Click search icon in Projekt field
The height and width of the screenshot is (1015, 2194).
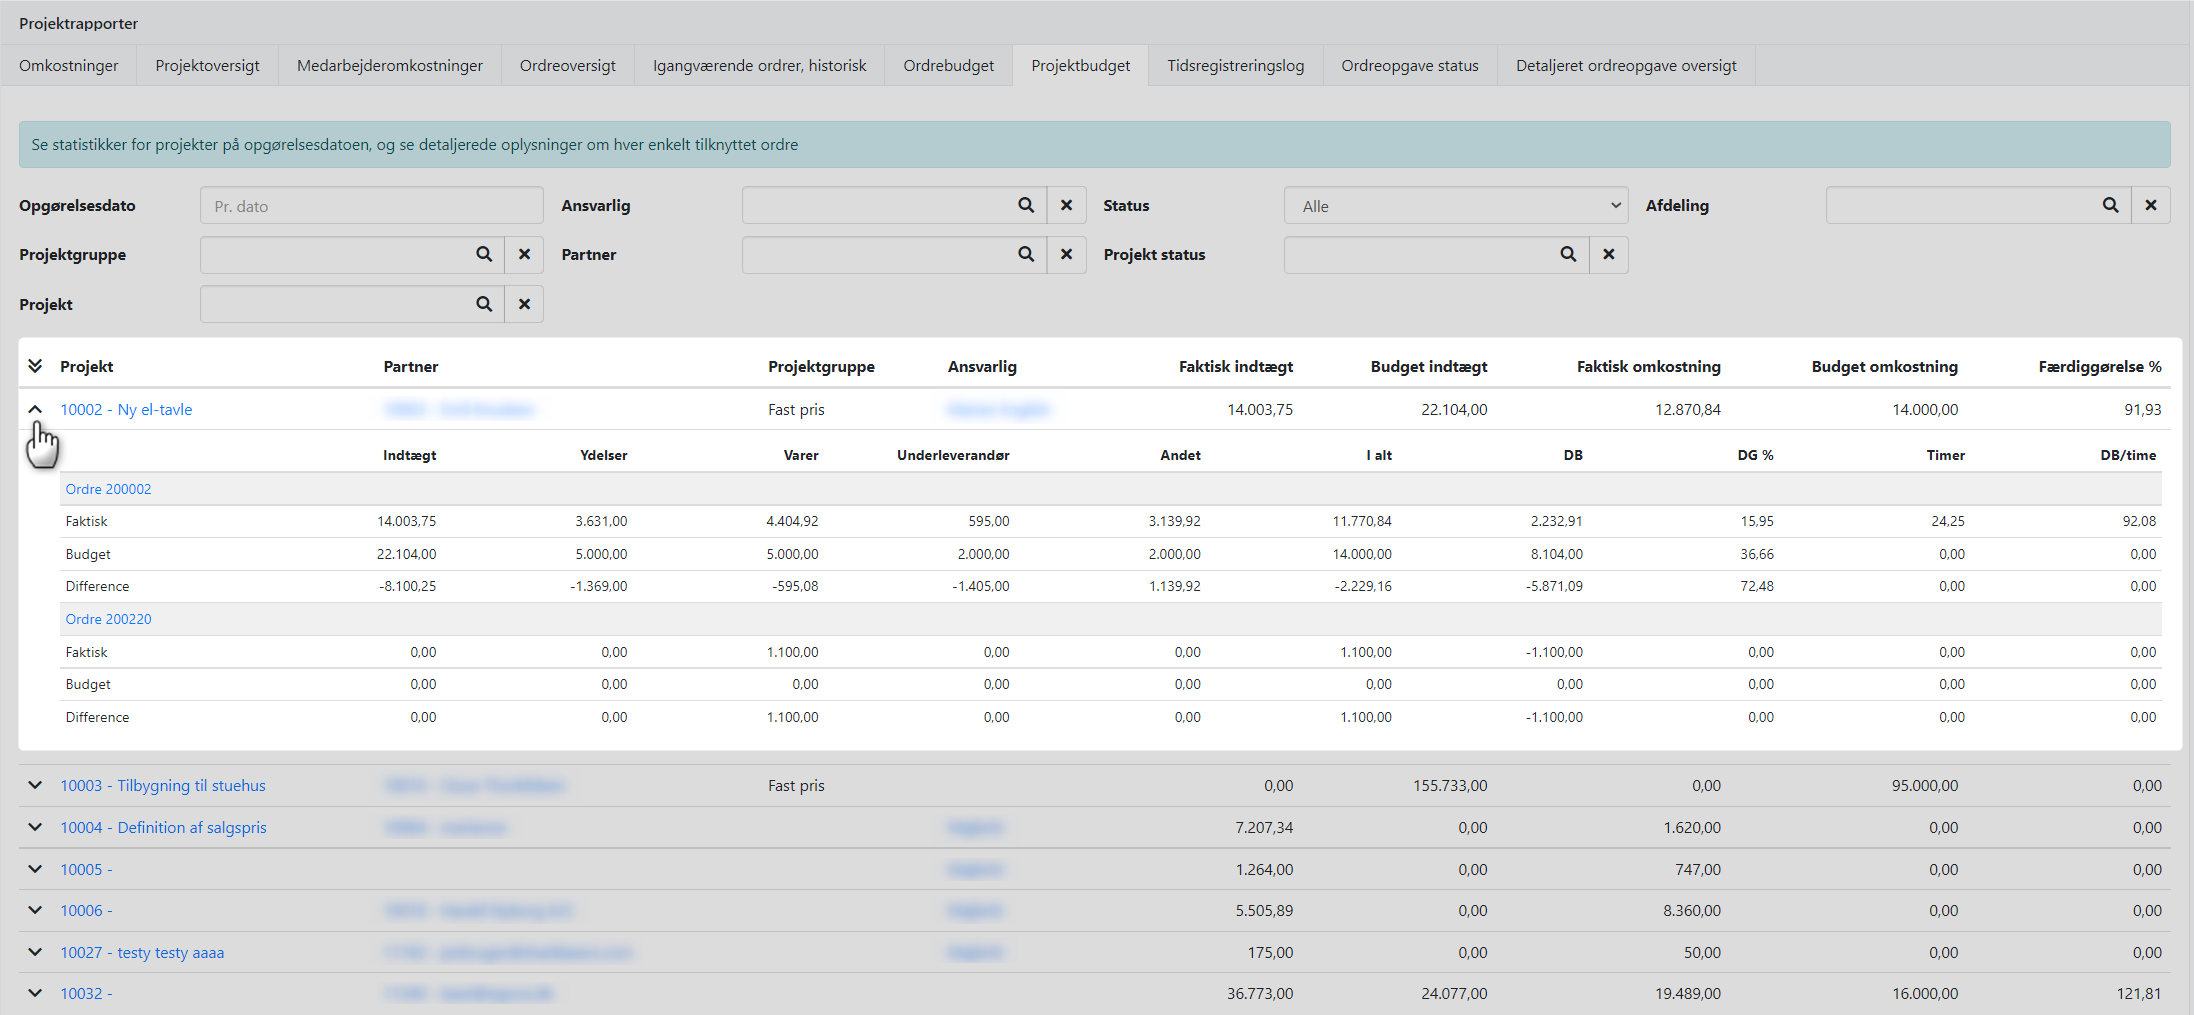[x=484, y=304]
